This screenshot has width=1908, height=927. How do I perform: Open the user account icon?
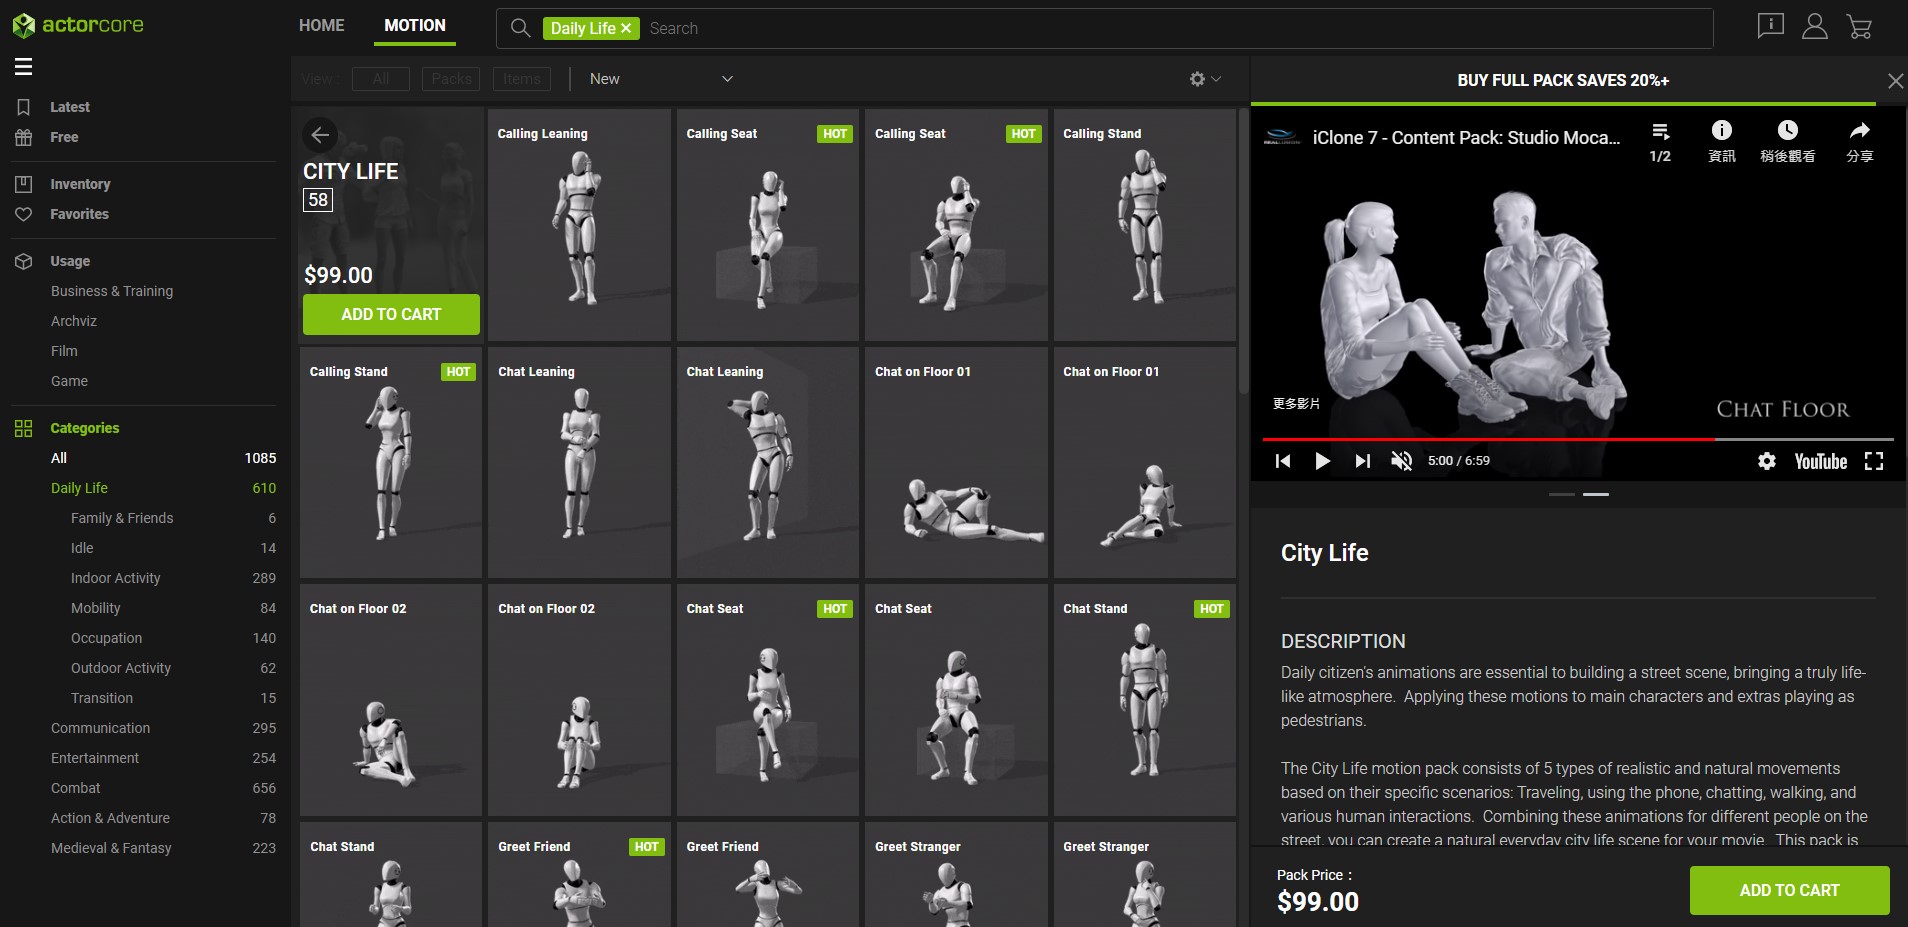tap(1814, 27)
